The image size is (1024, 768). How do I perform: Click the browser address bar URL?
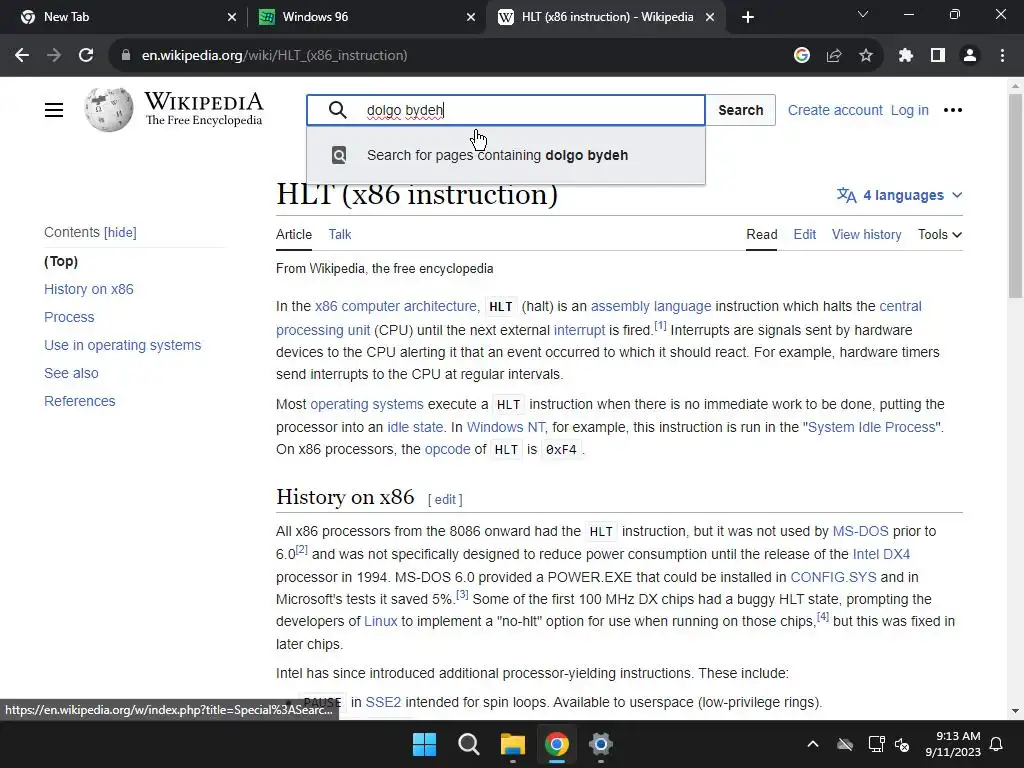(274, 56)
